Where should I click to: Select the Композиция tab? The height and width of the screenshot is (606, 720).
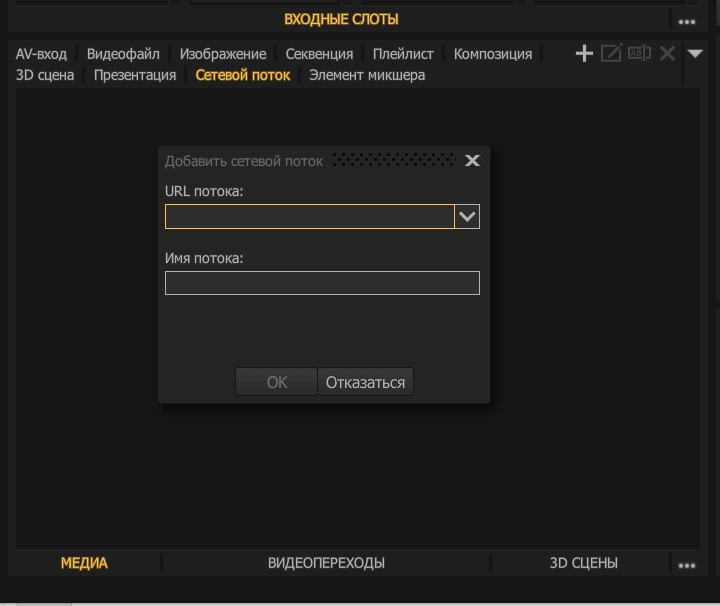point(493,54)
